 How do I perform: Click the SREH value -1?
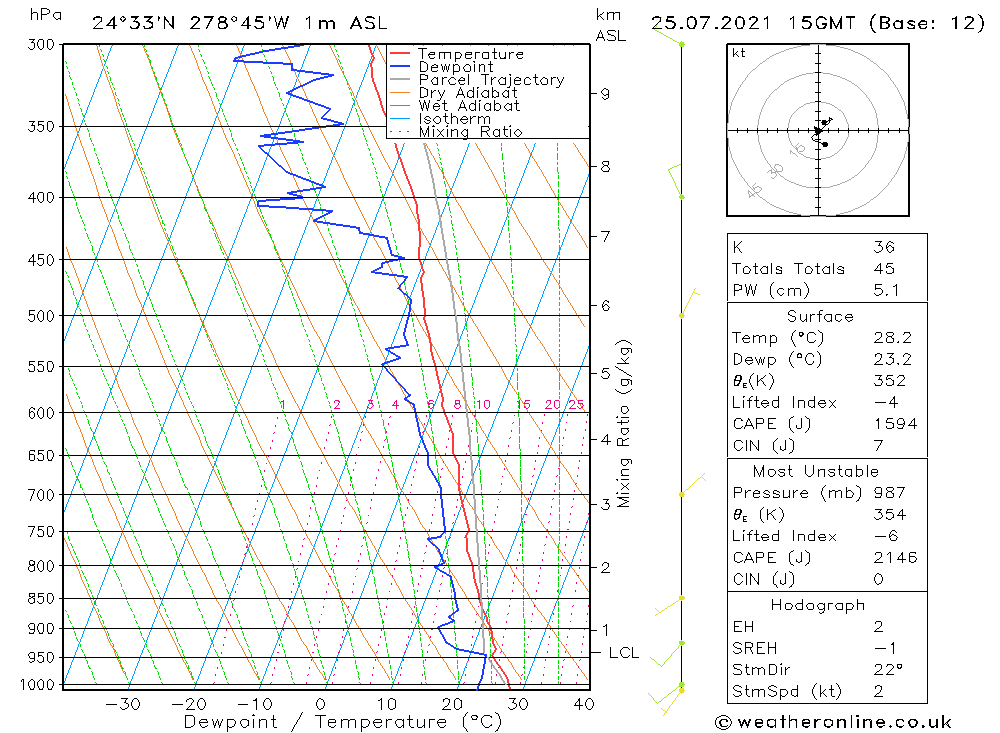[886, 648]
